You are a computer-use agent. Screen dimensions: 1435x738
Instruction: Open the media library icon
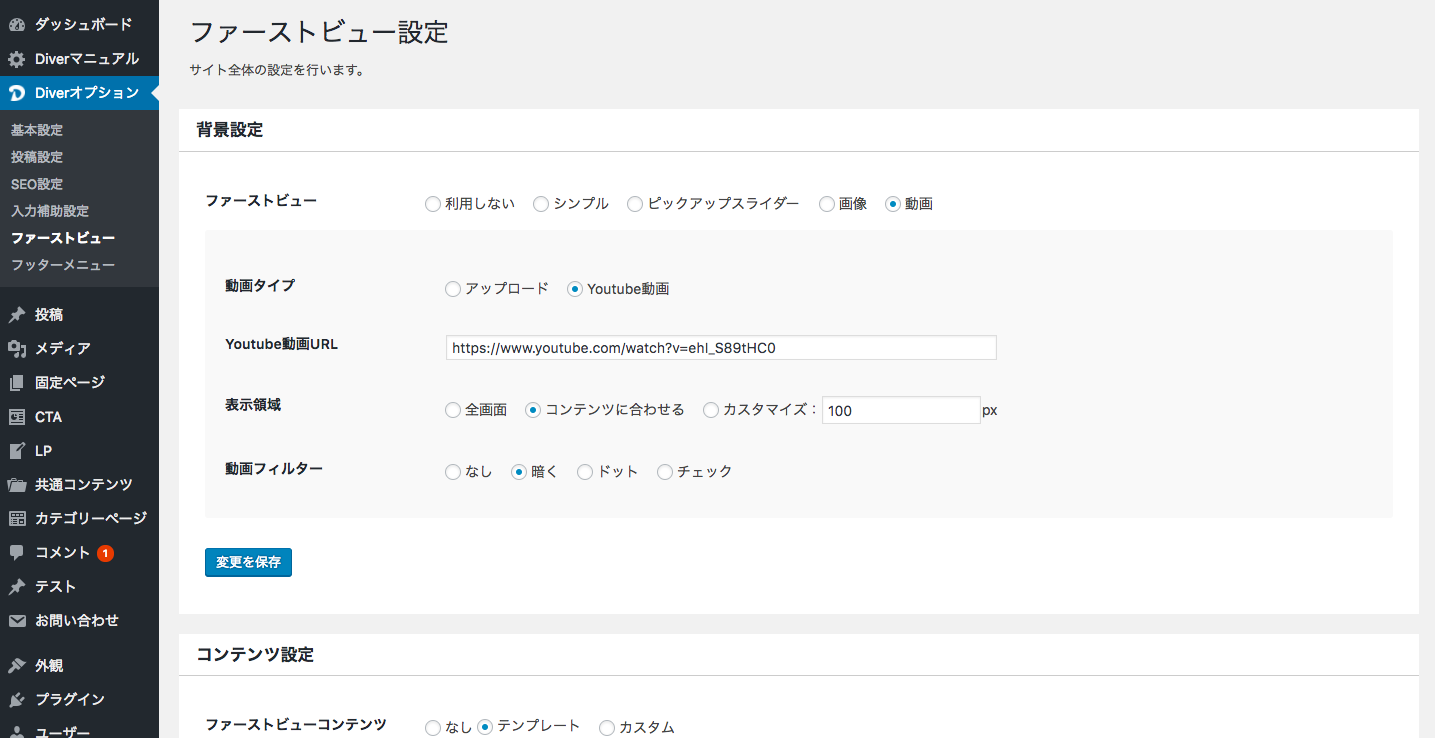pyautogui.click(x=17, y=349)
